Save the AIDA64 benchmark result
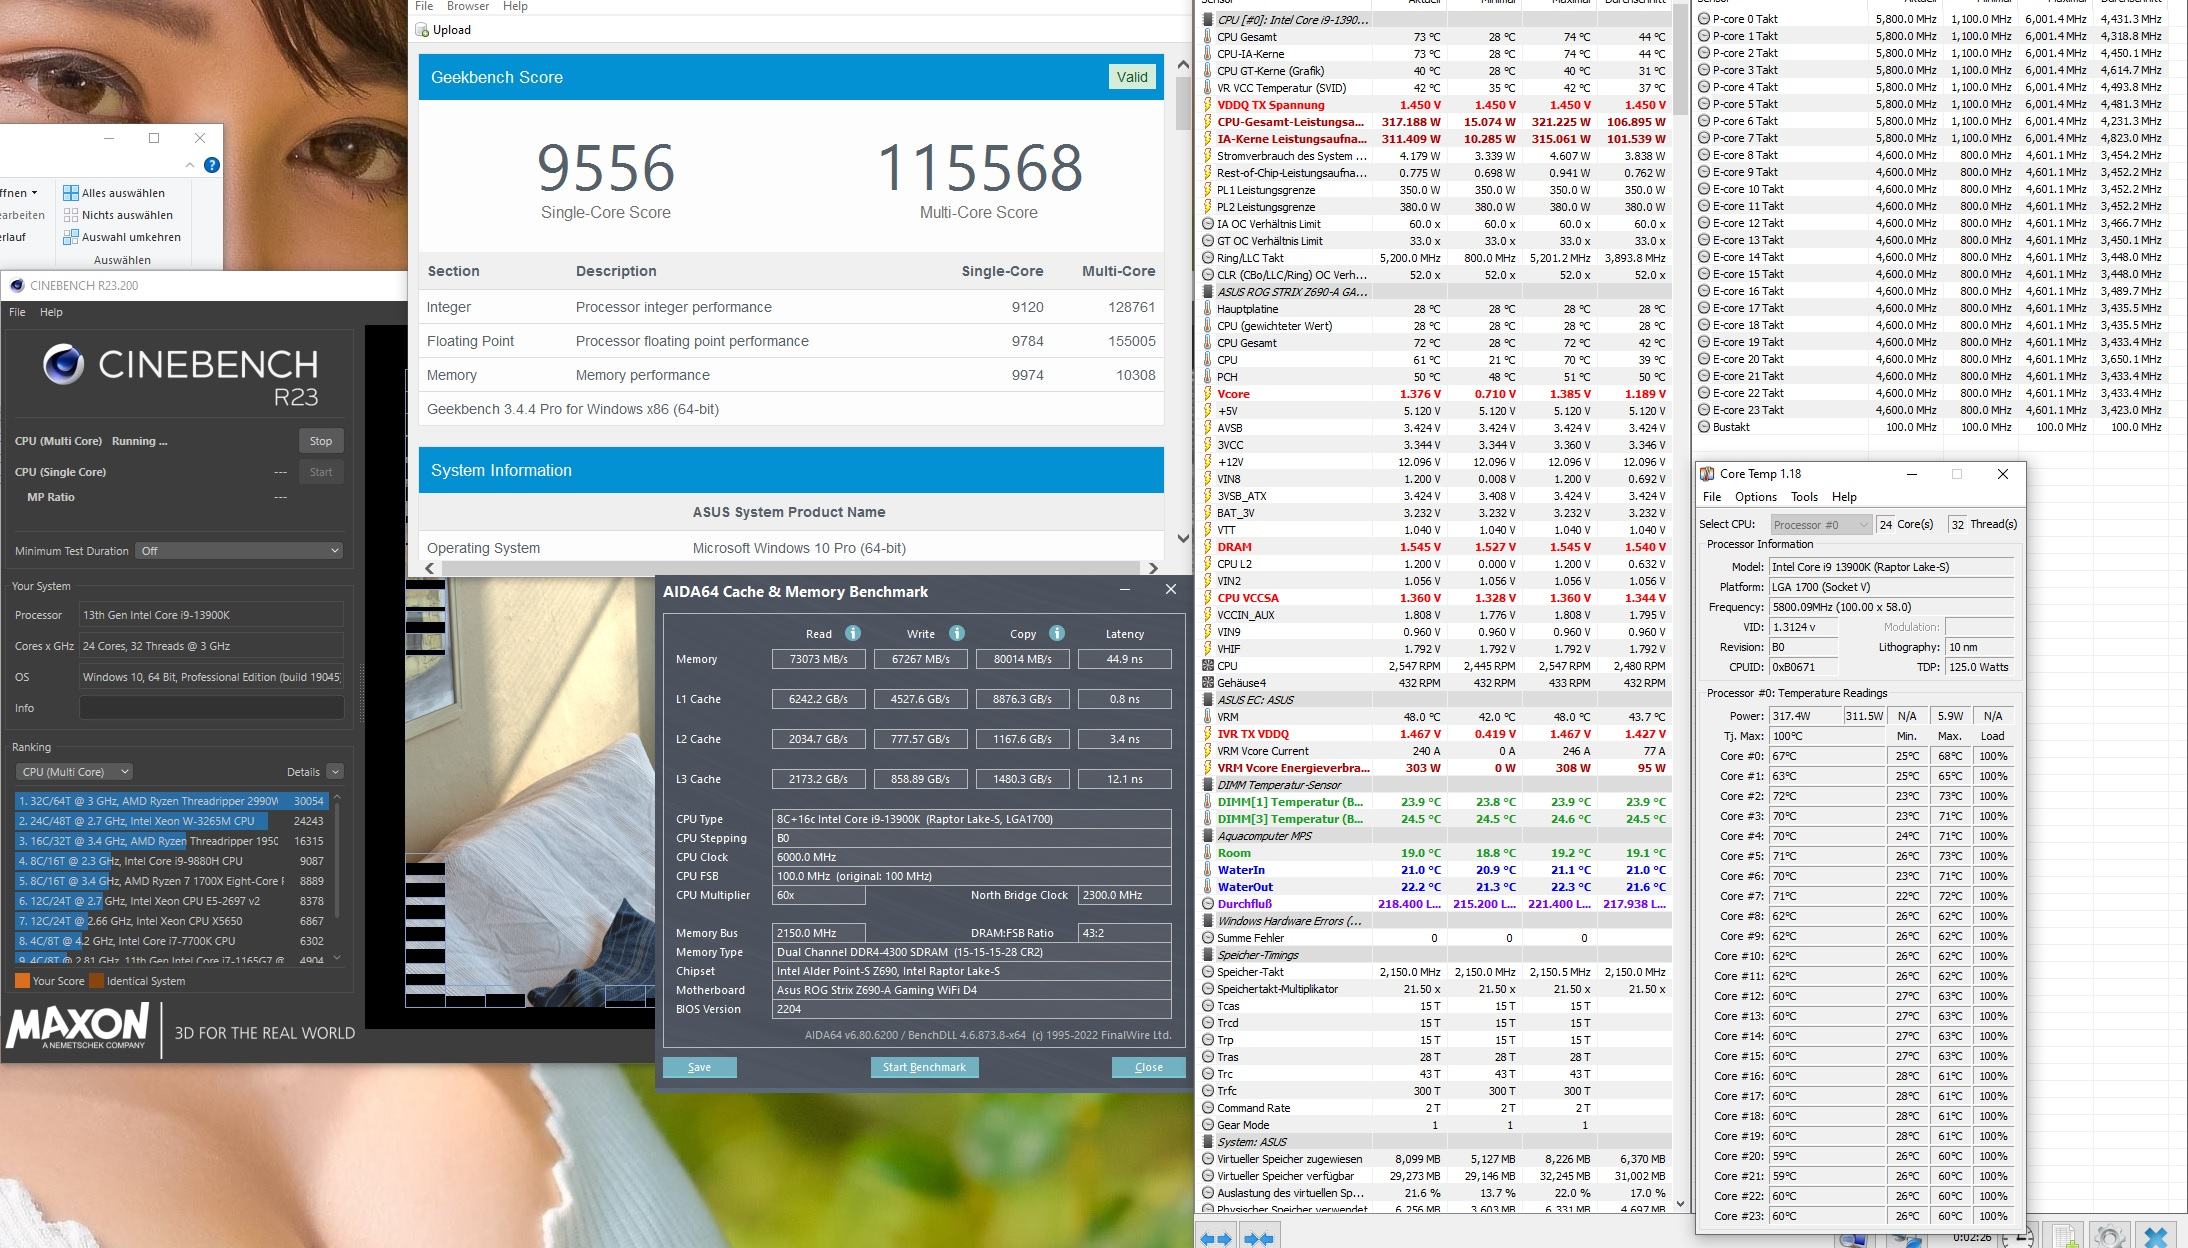 coord(700,1067)
